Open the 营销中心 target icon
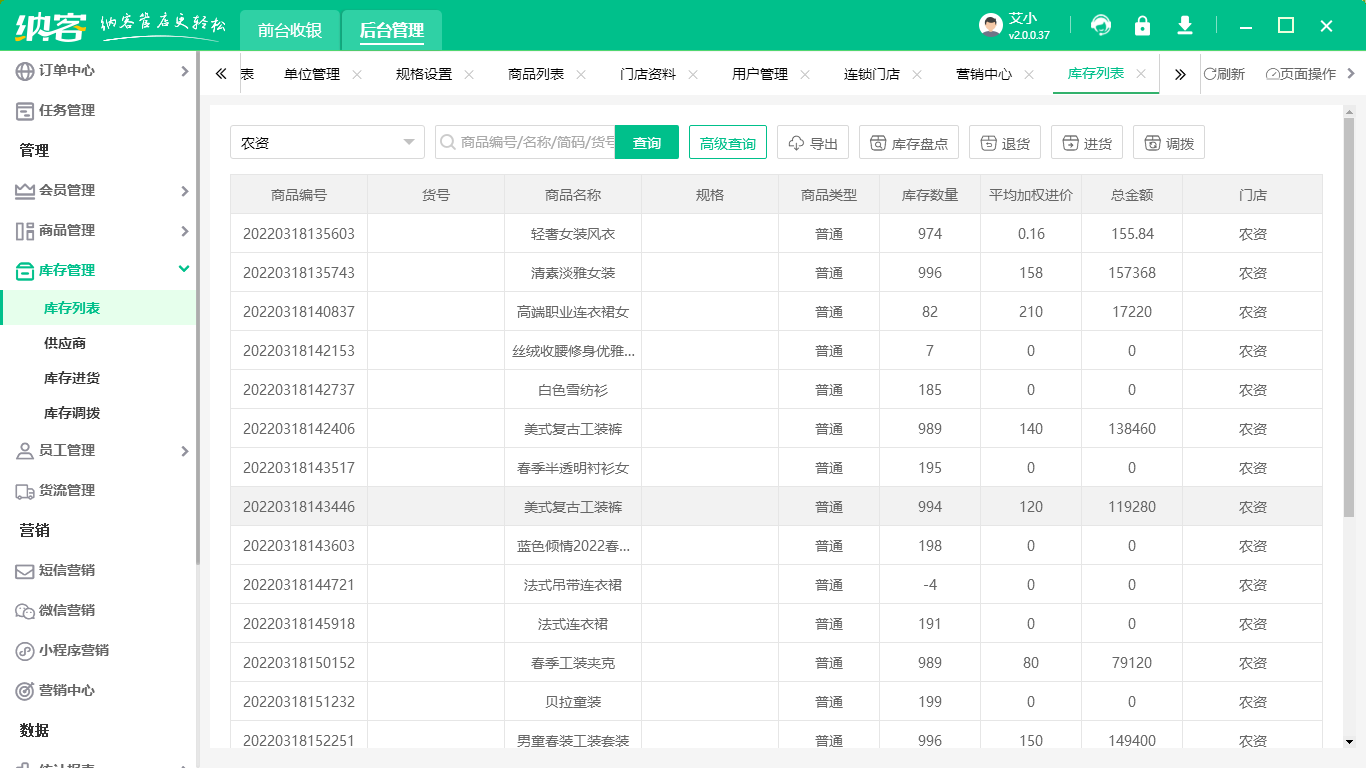This screenshot has width=1366, height=768. (25, 691)
